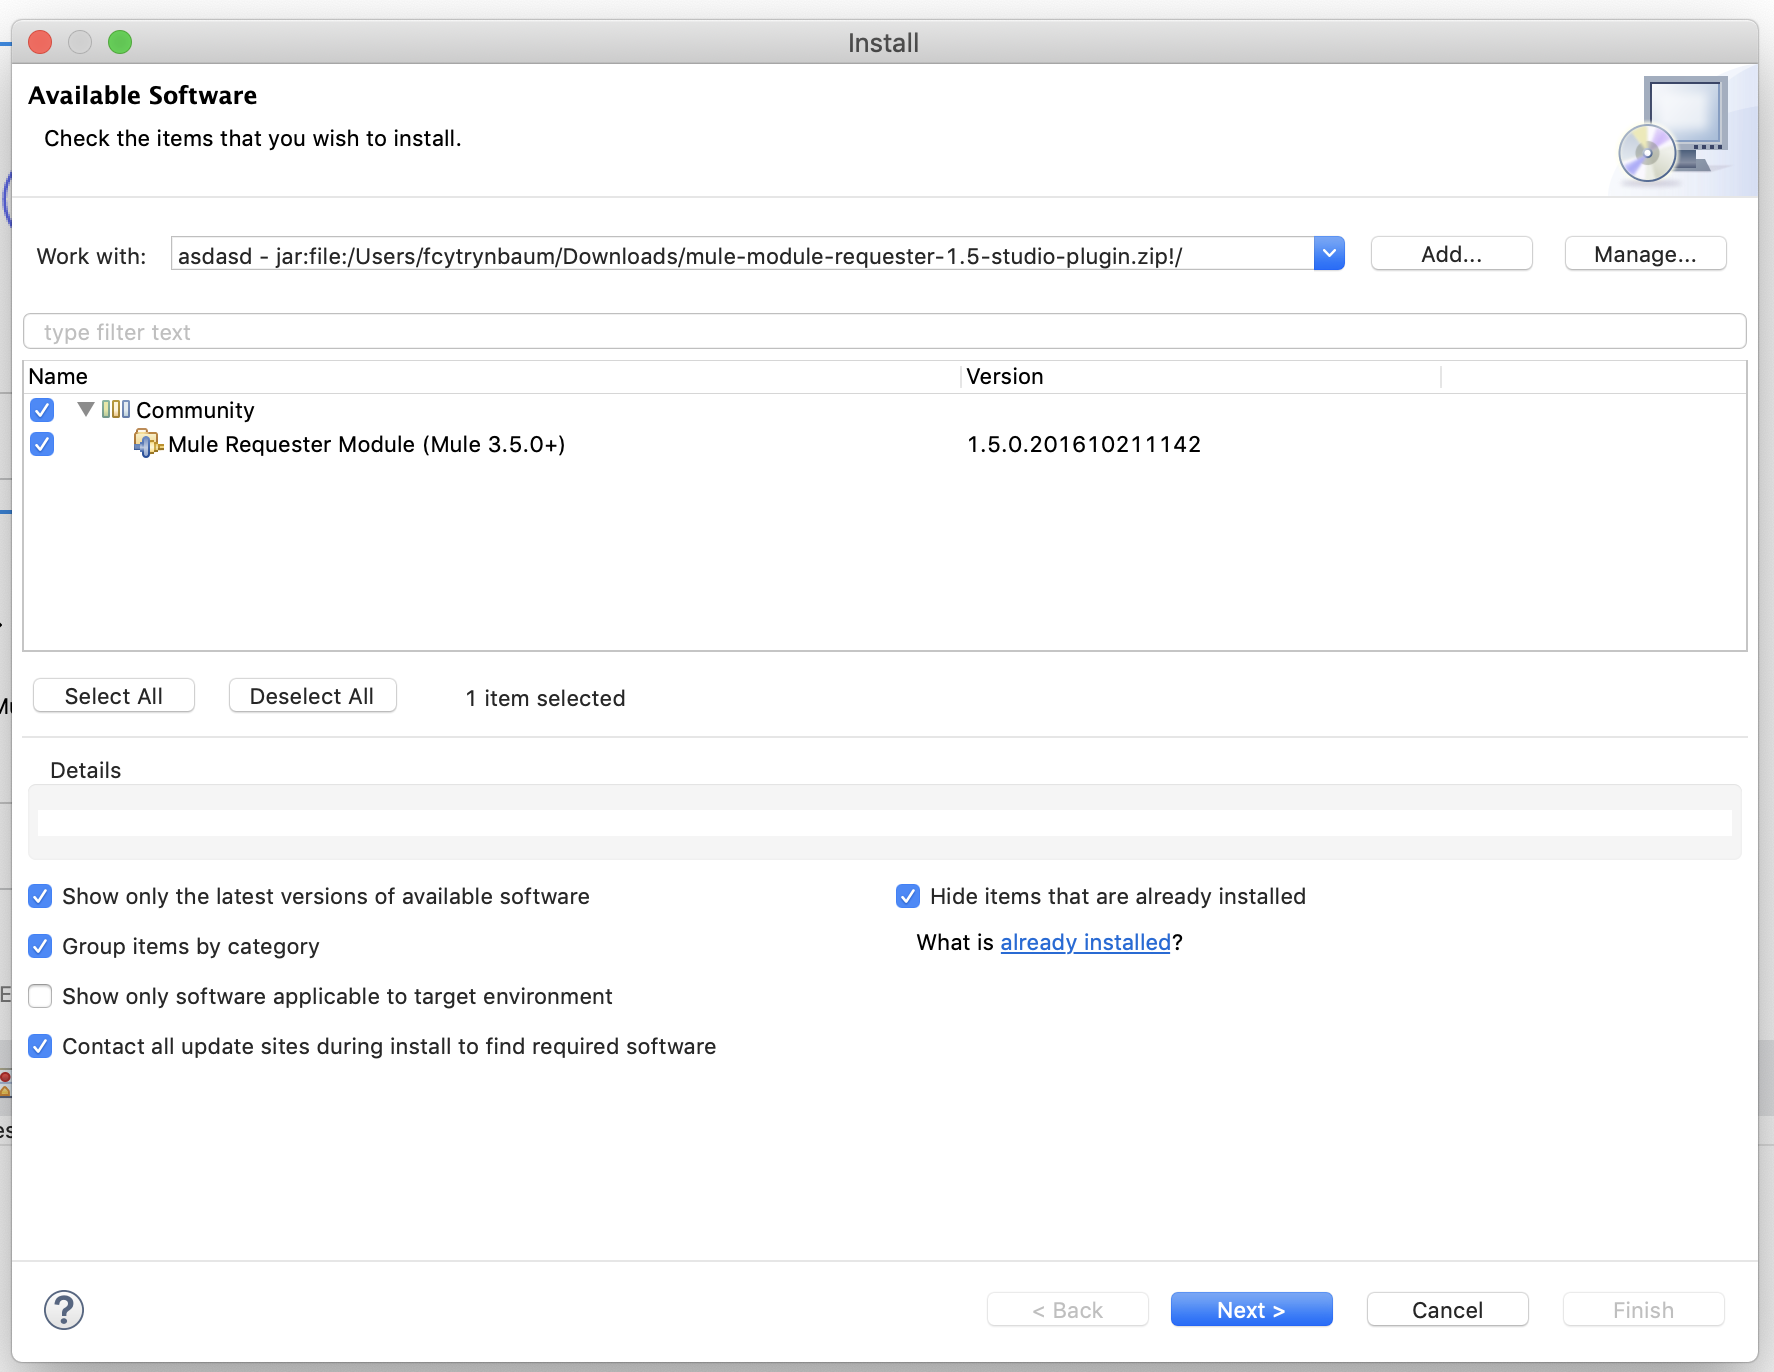Enable showing only software for target environment
This screenshot has height=1372, width=1774.
coord(40,996)
